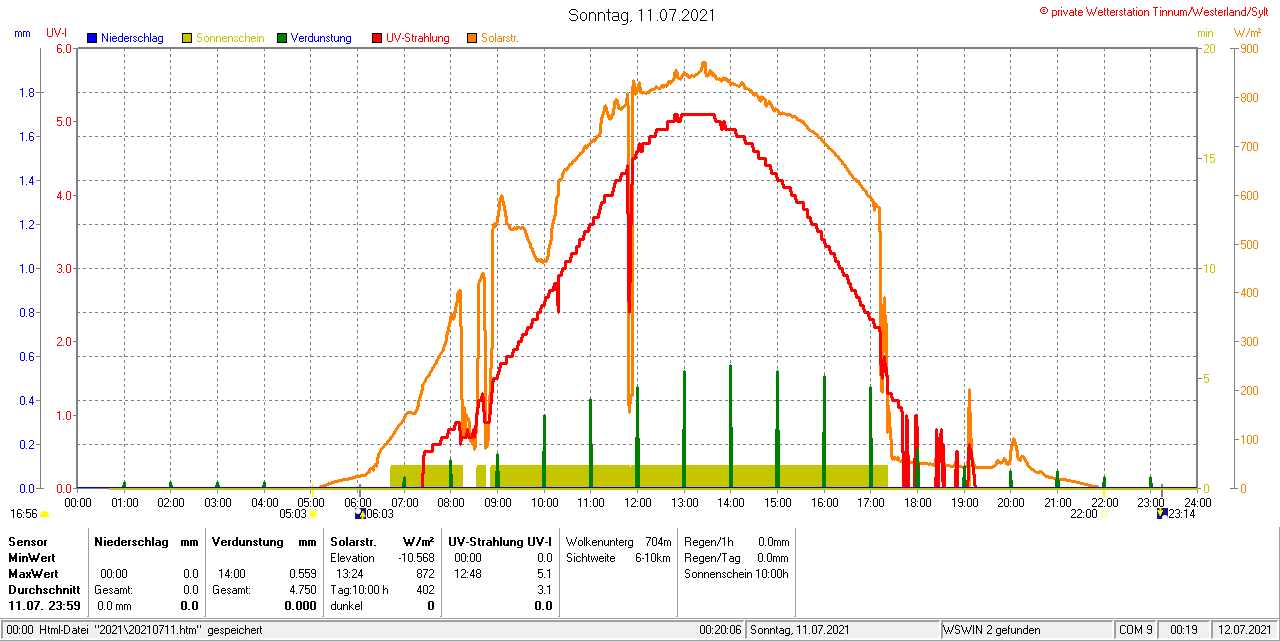Click the COM 9 status panel
This screenshot has height=641, width=1280.
1136,630
